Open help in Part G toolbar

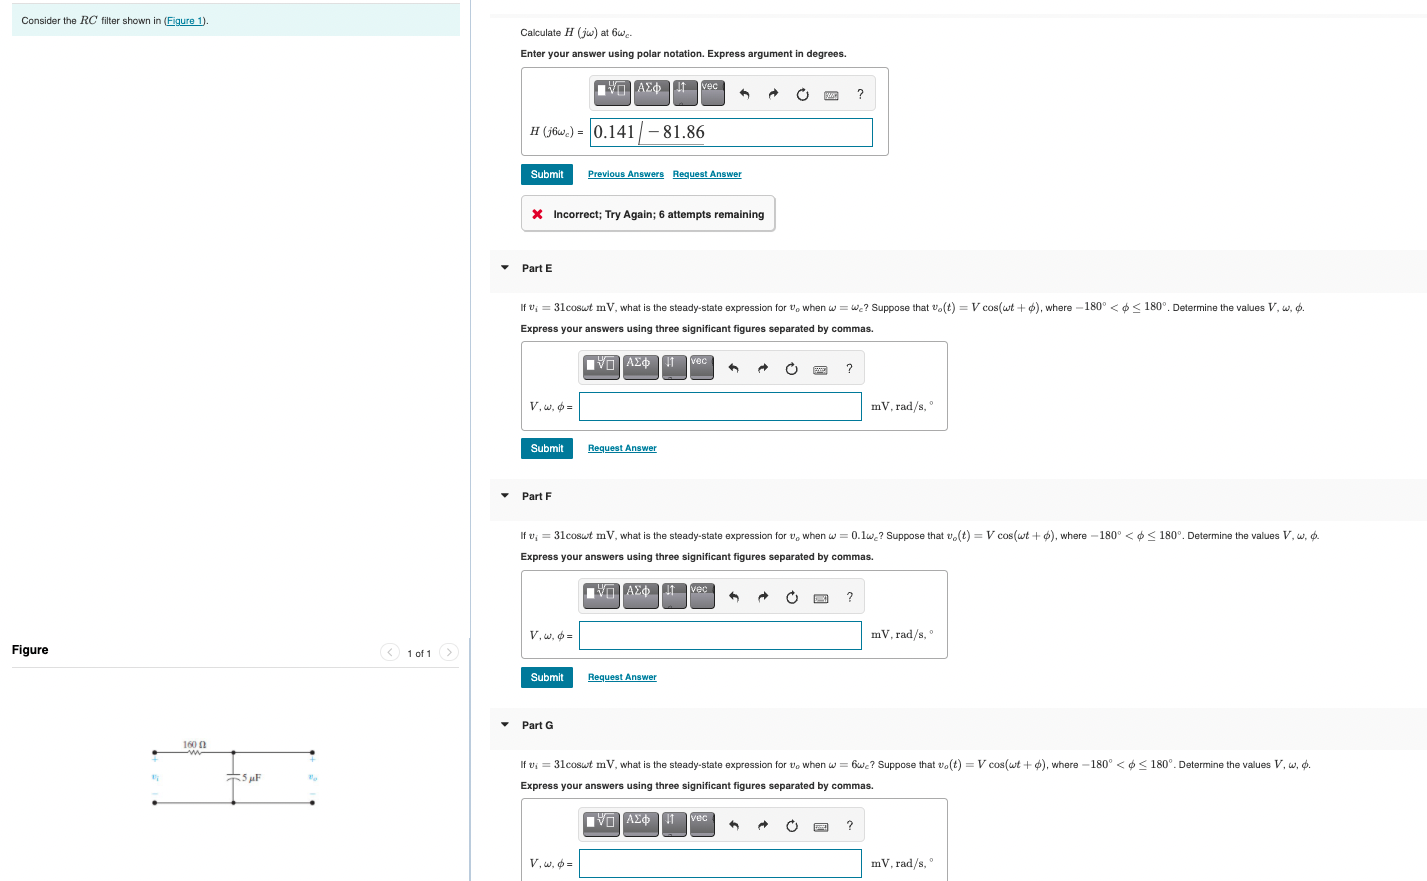(849, 825)
